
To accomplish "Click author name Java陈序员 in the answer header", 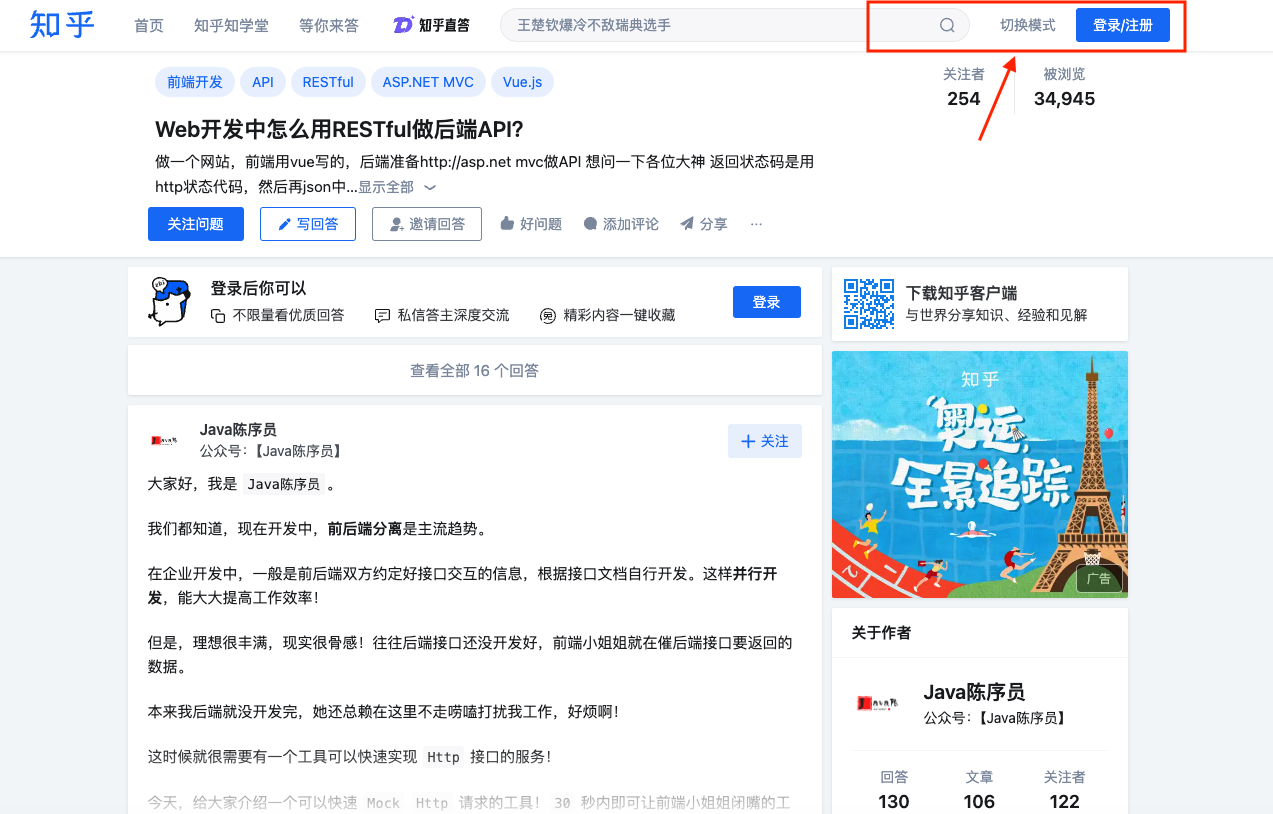I will 238,430.
